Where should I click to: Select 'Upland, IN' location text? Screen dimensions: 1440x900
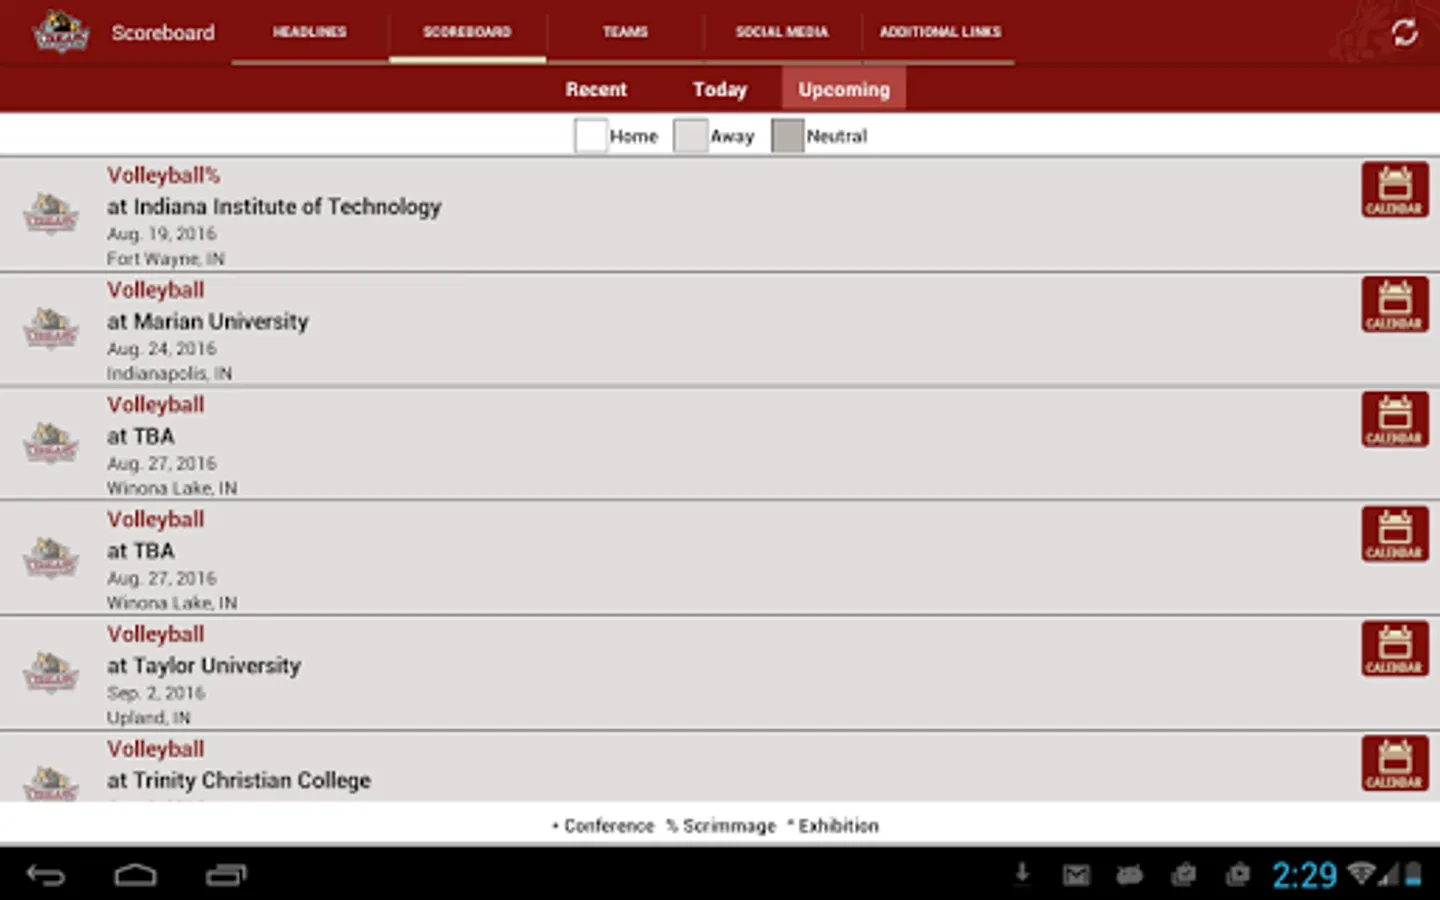(148, 718)
